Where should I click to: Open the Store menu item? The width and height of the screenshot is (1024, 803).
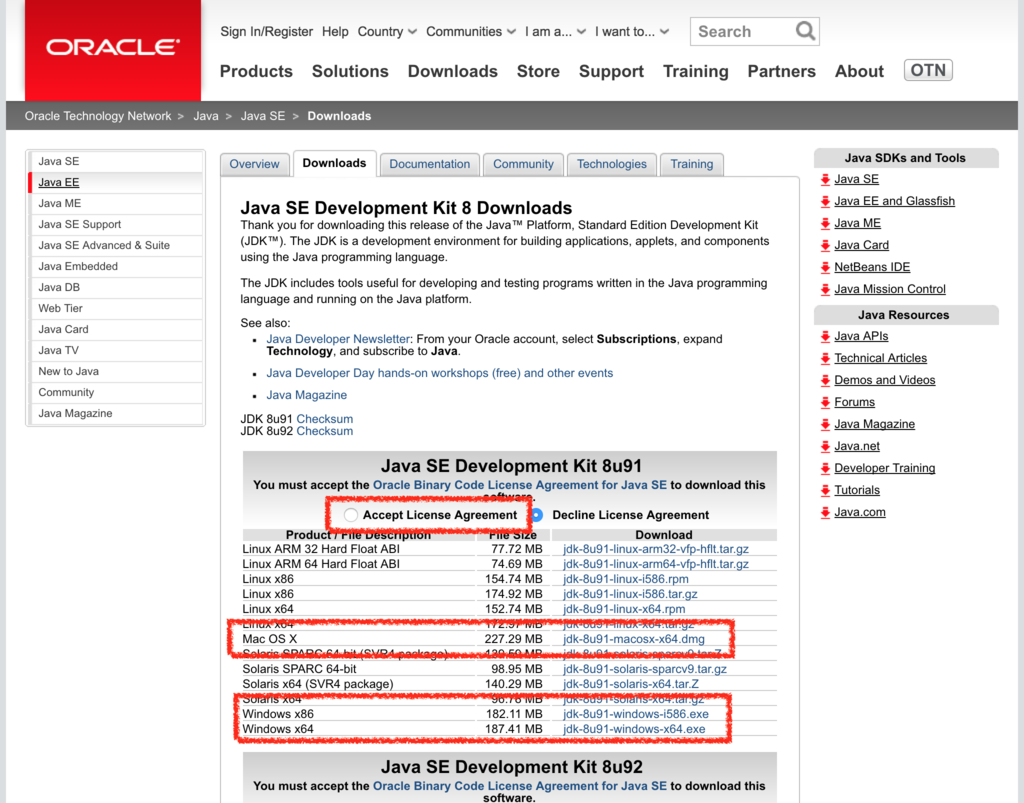(x=538, y=71)
